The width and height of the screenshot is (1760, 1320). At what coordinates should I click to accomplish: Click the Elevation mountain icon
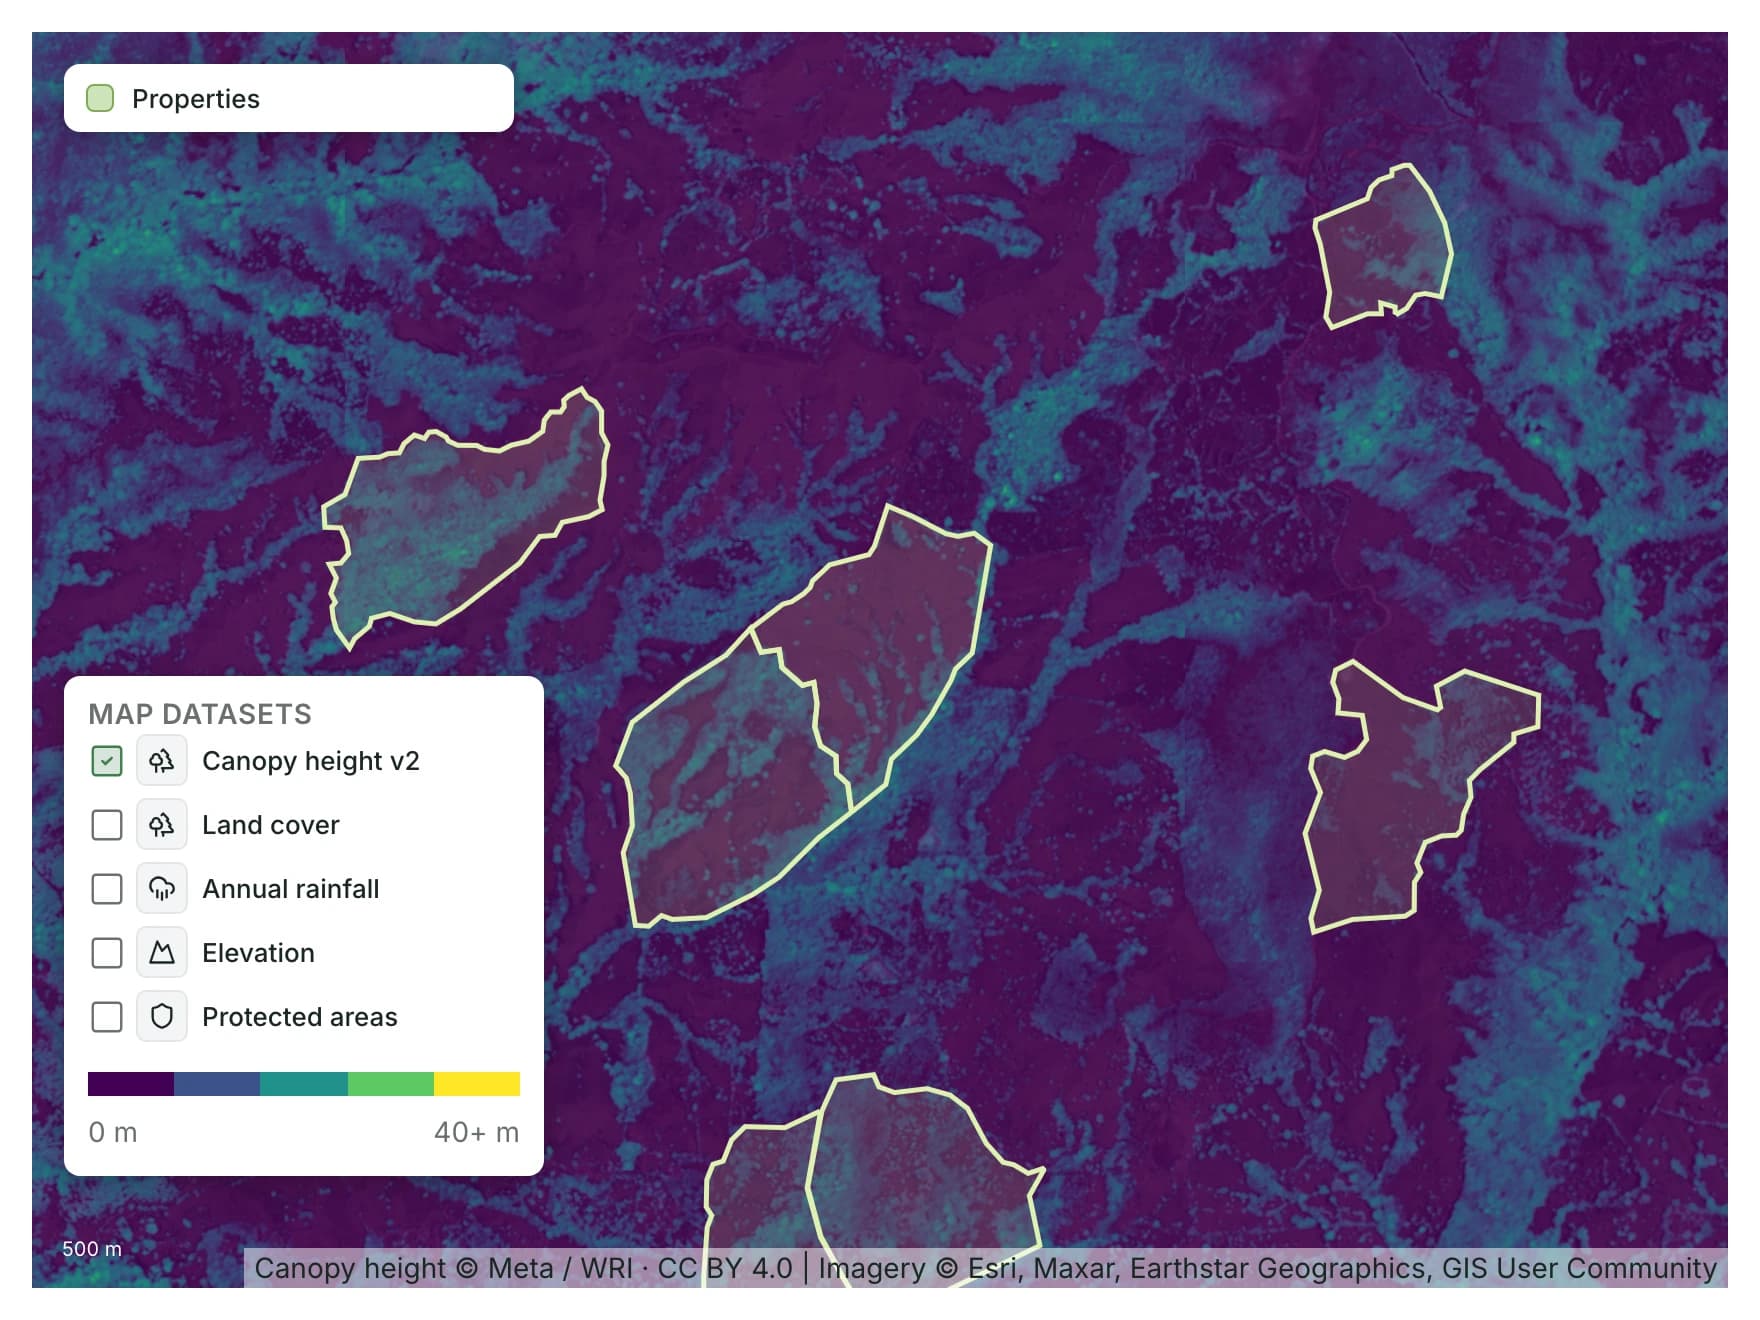pos(162,953)
